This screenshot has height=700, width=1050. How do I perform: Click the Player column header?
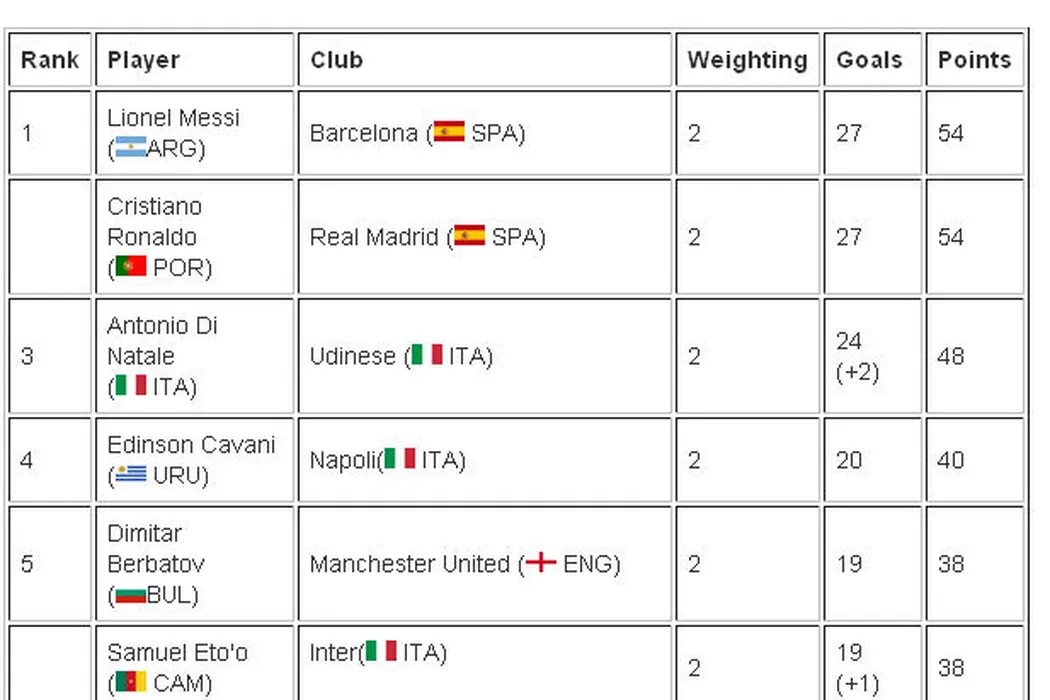[144, 60]
